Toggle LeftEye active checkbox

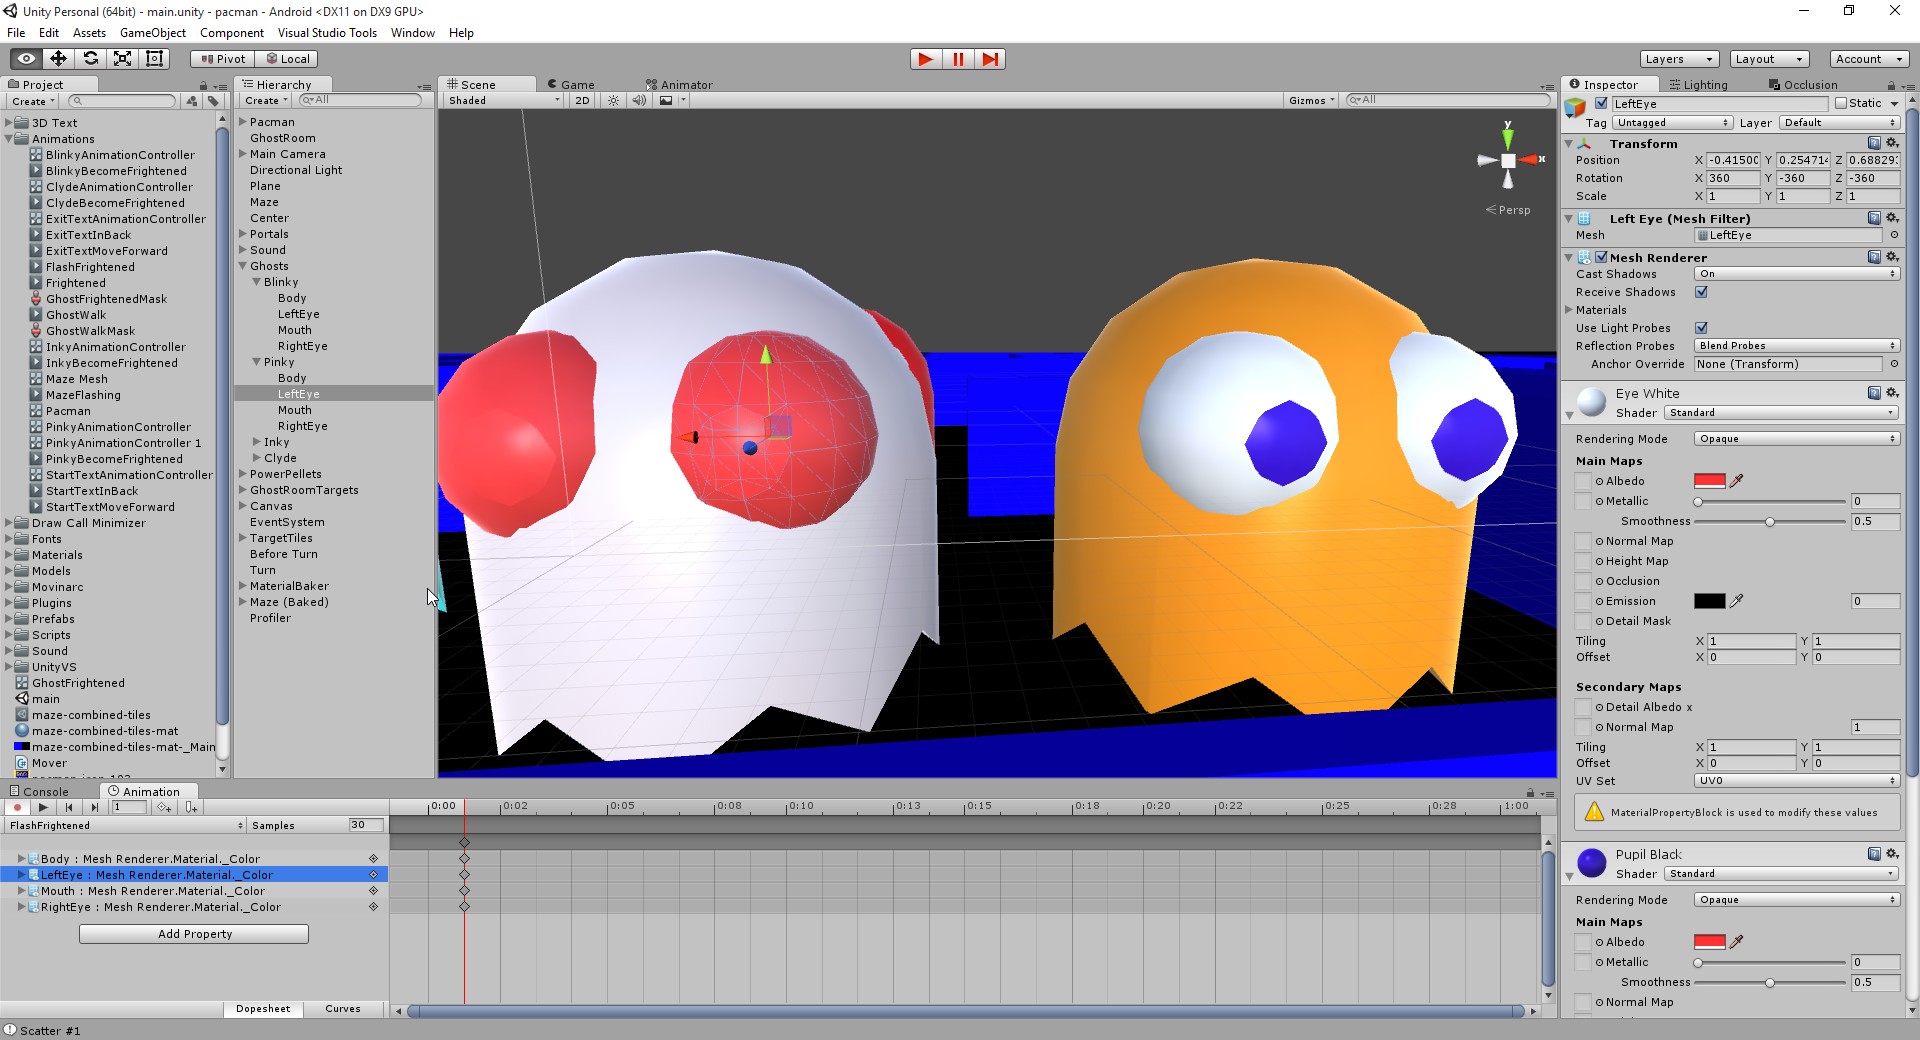point(1601,103)
